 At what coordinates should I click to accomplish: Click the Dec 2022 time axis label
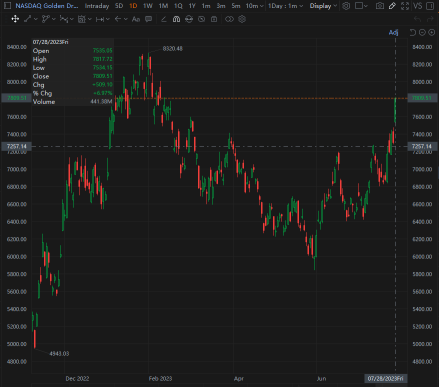coord(77,379)
